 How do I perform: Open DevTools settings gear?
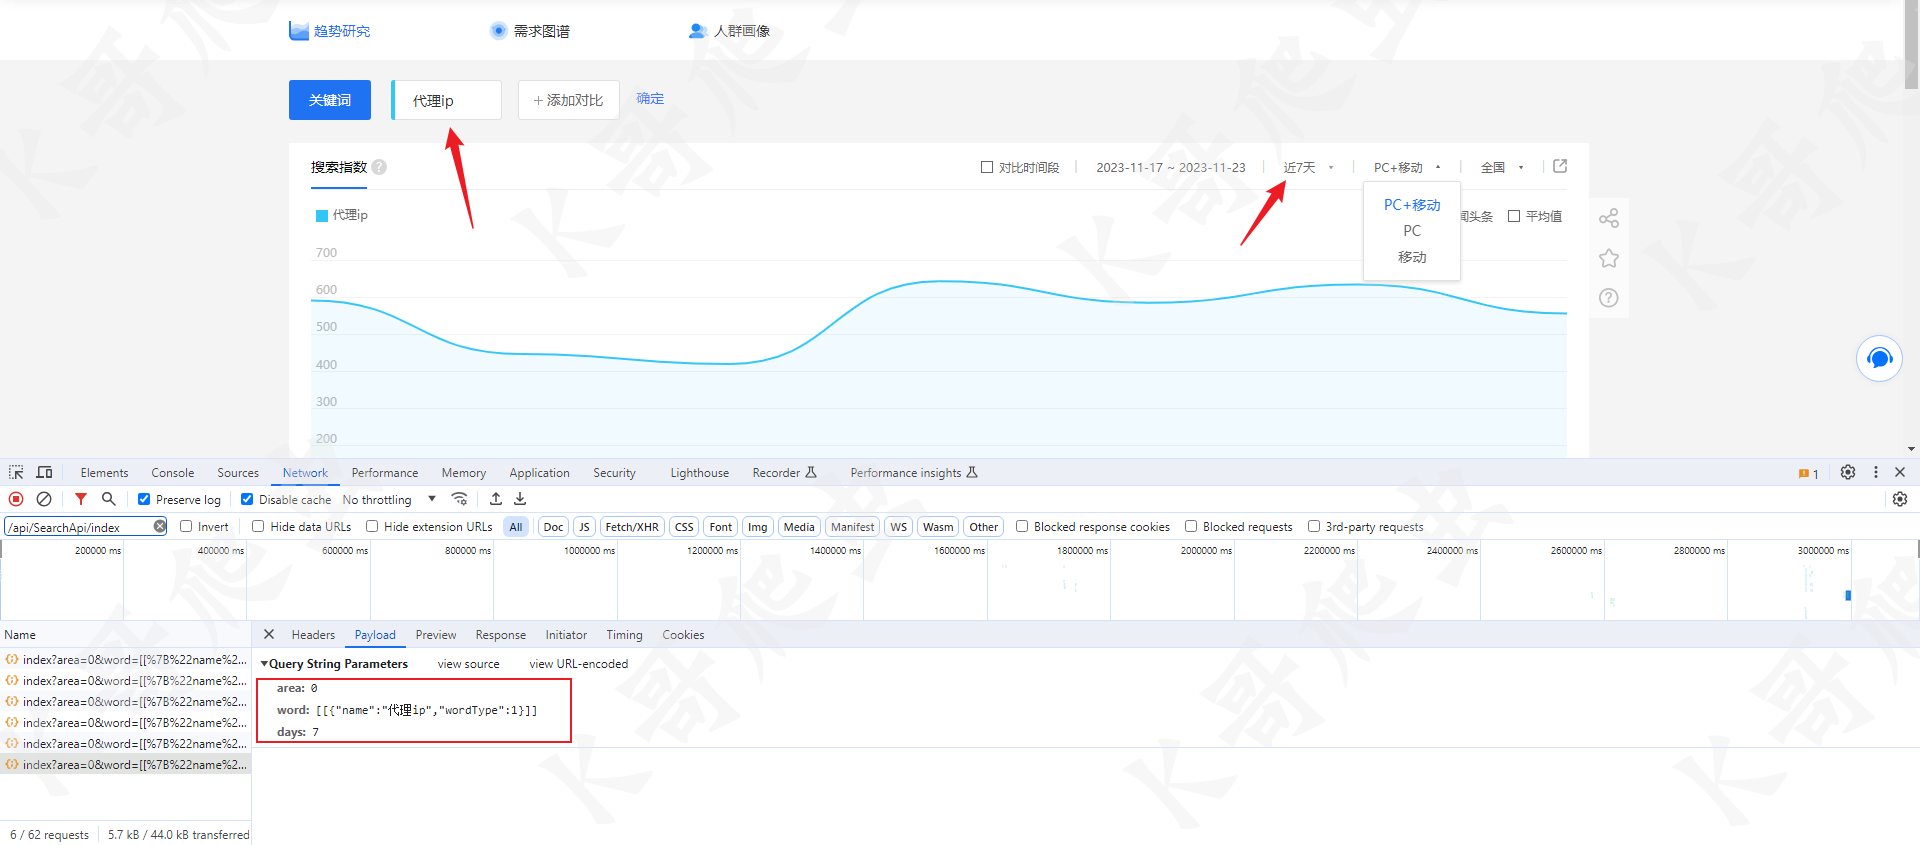click(x=1848, y=473)
